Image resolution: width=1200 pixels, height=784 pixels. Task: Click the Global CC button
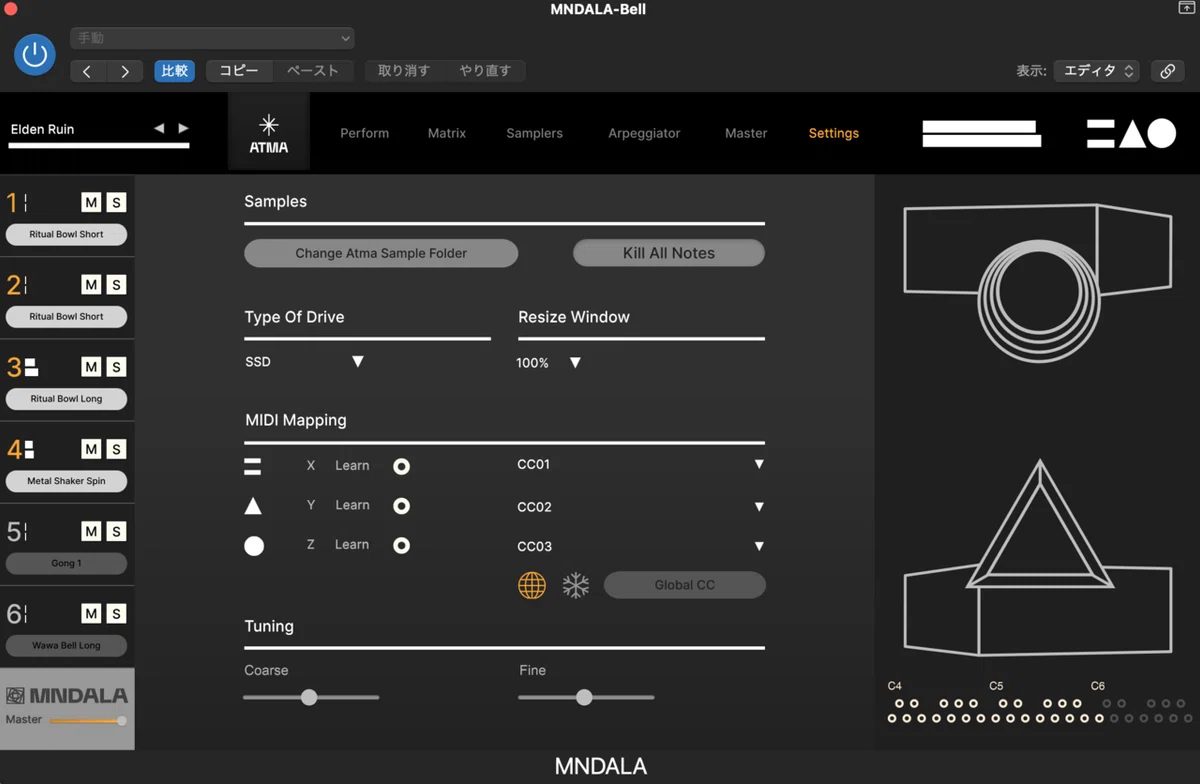(x=685, y=585)
